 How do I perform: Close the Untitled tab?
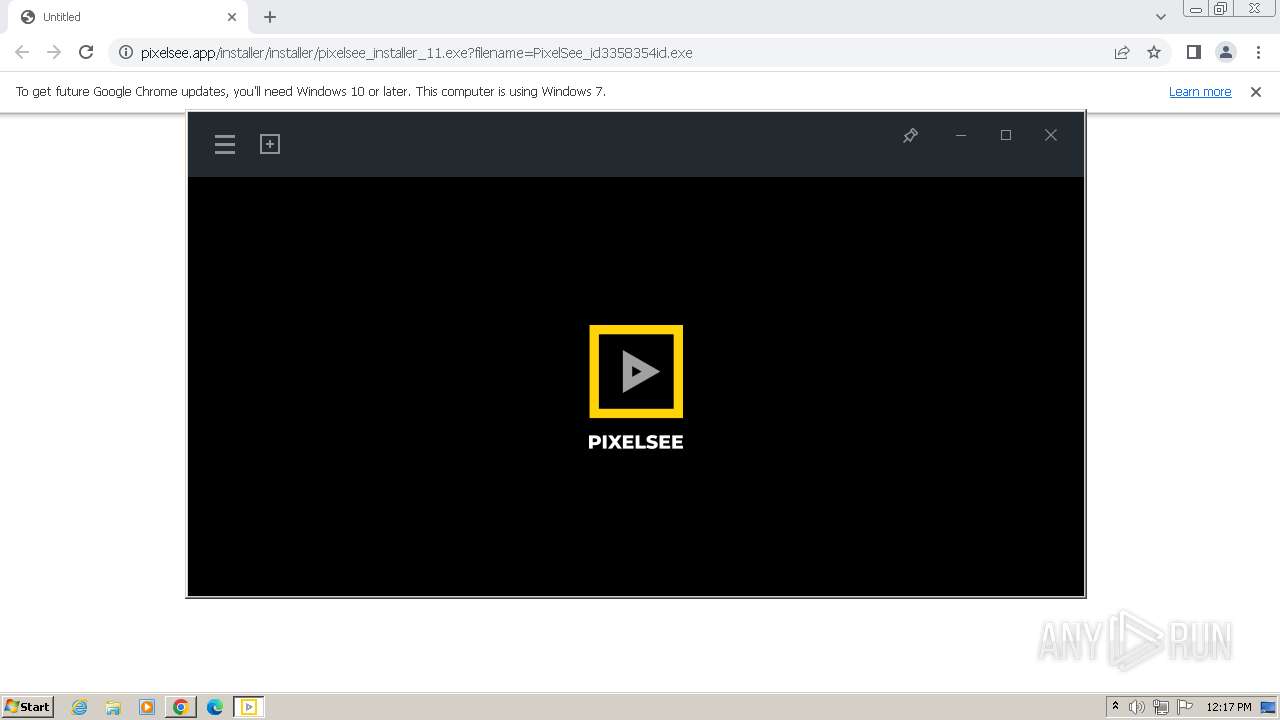tap(232, 17)
